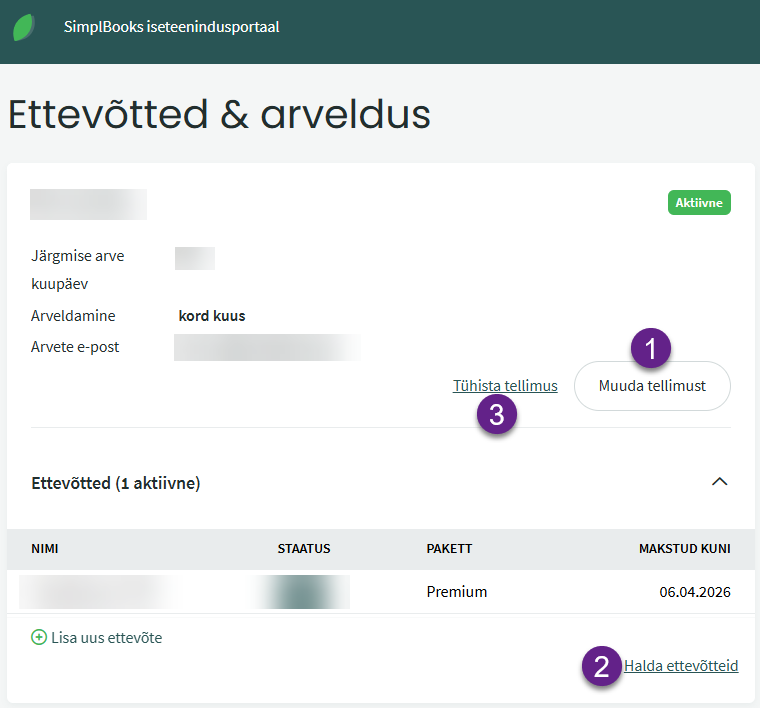Click the 'Ettevõtted (1 aktiivne)' section title
This screenshot has width=760, height=708.
[116, 483]
